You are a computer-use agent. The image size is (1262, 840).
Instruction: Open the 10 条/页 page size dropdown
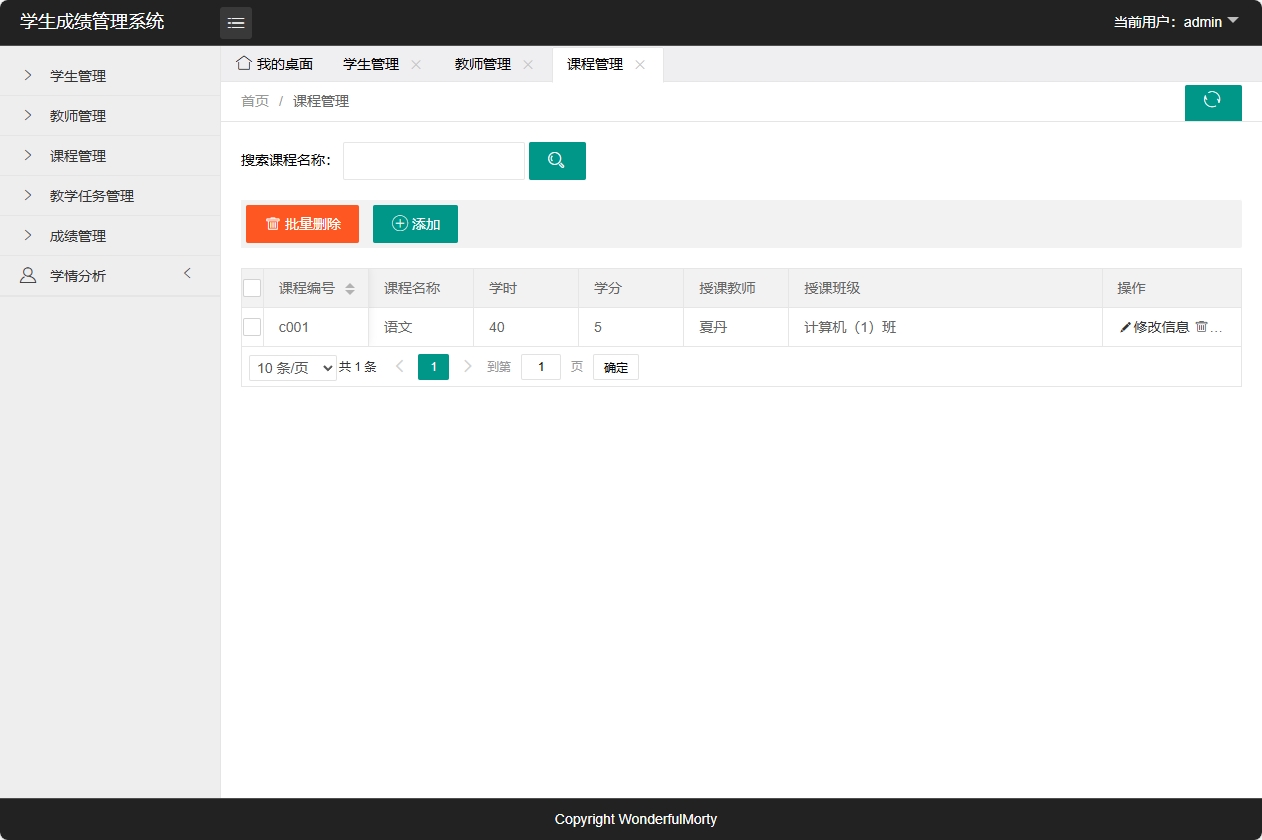pos(292,366)
